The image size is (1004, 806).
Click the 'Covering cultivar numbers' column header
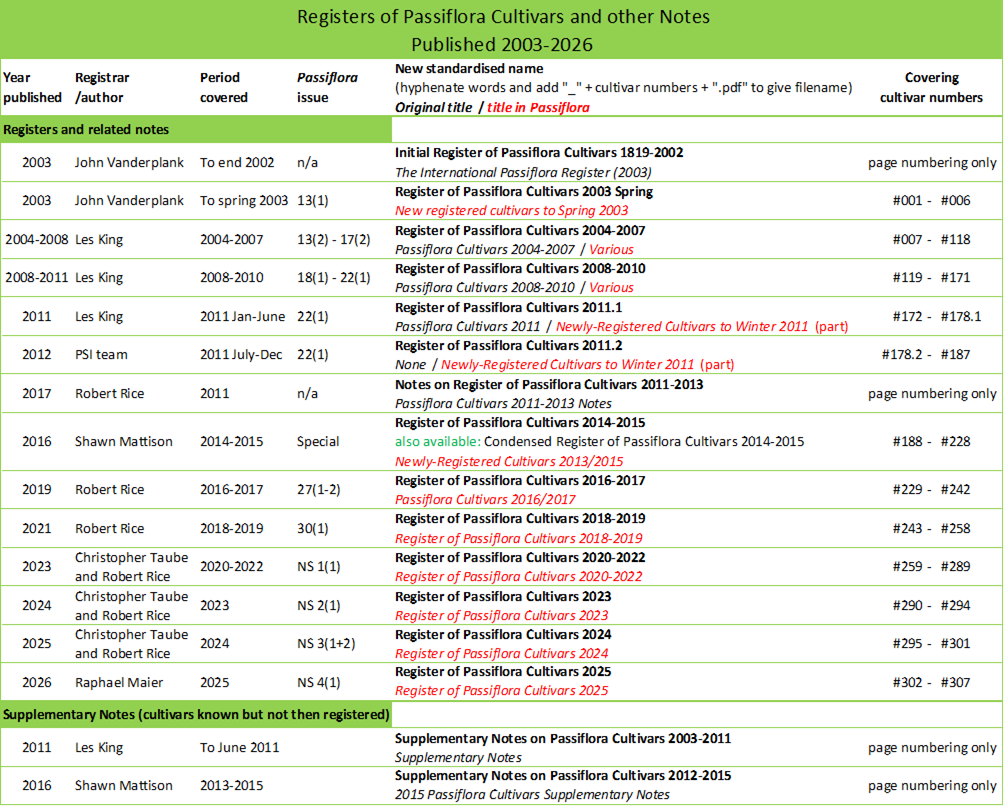click(931, 88)
